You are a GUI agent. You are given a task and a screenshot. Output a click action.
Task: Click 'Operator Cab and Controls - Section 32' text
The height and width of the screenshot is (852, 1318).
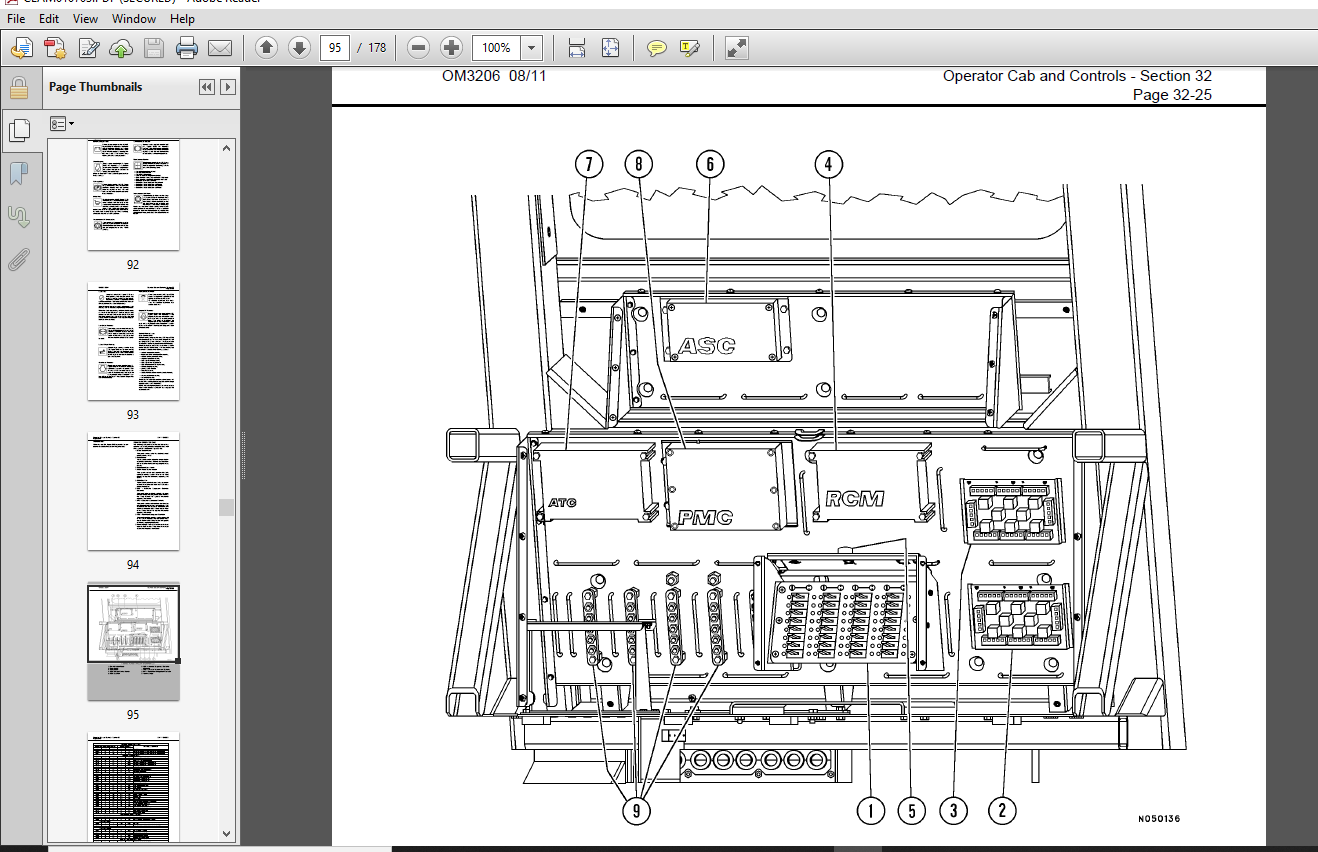1077,76
